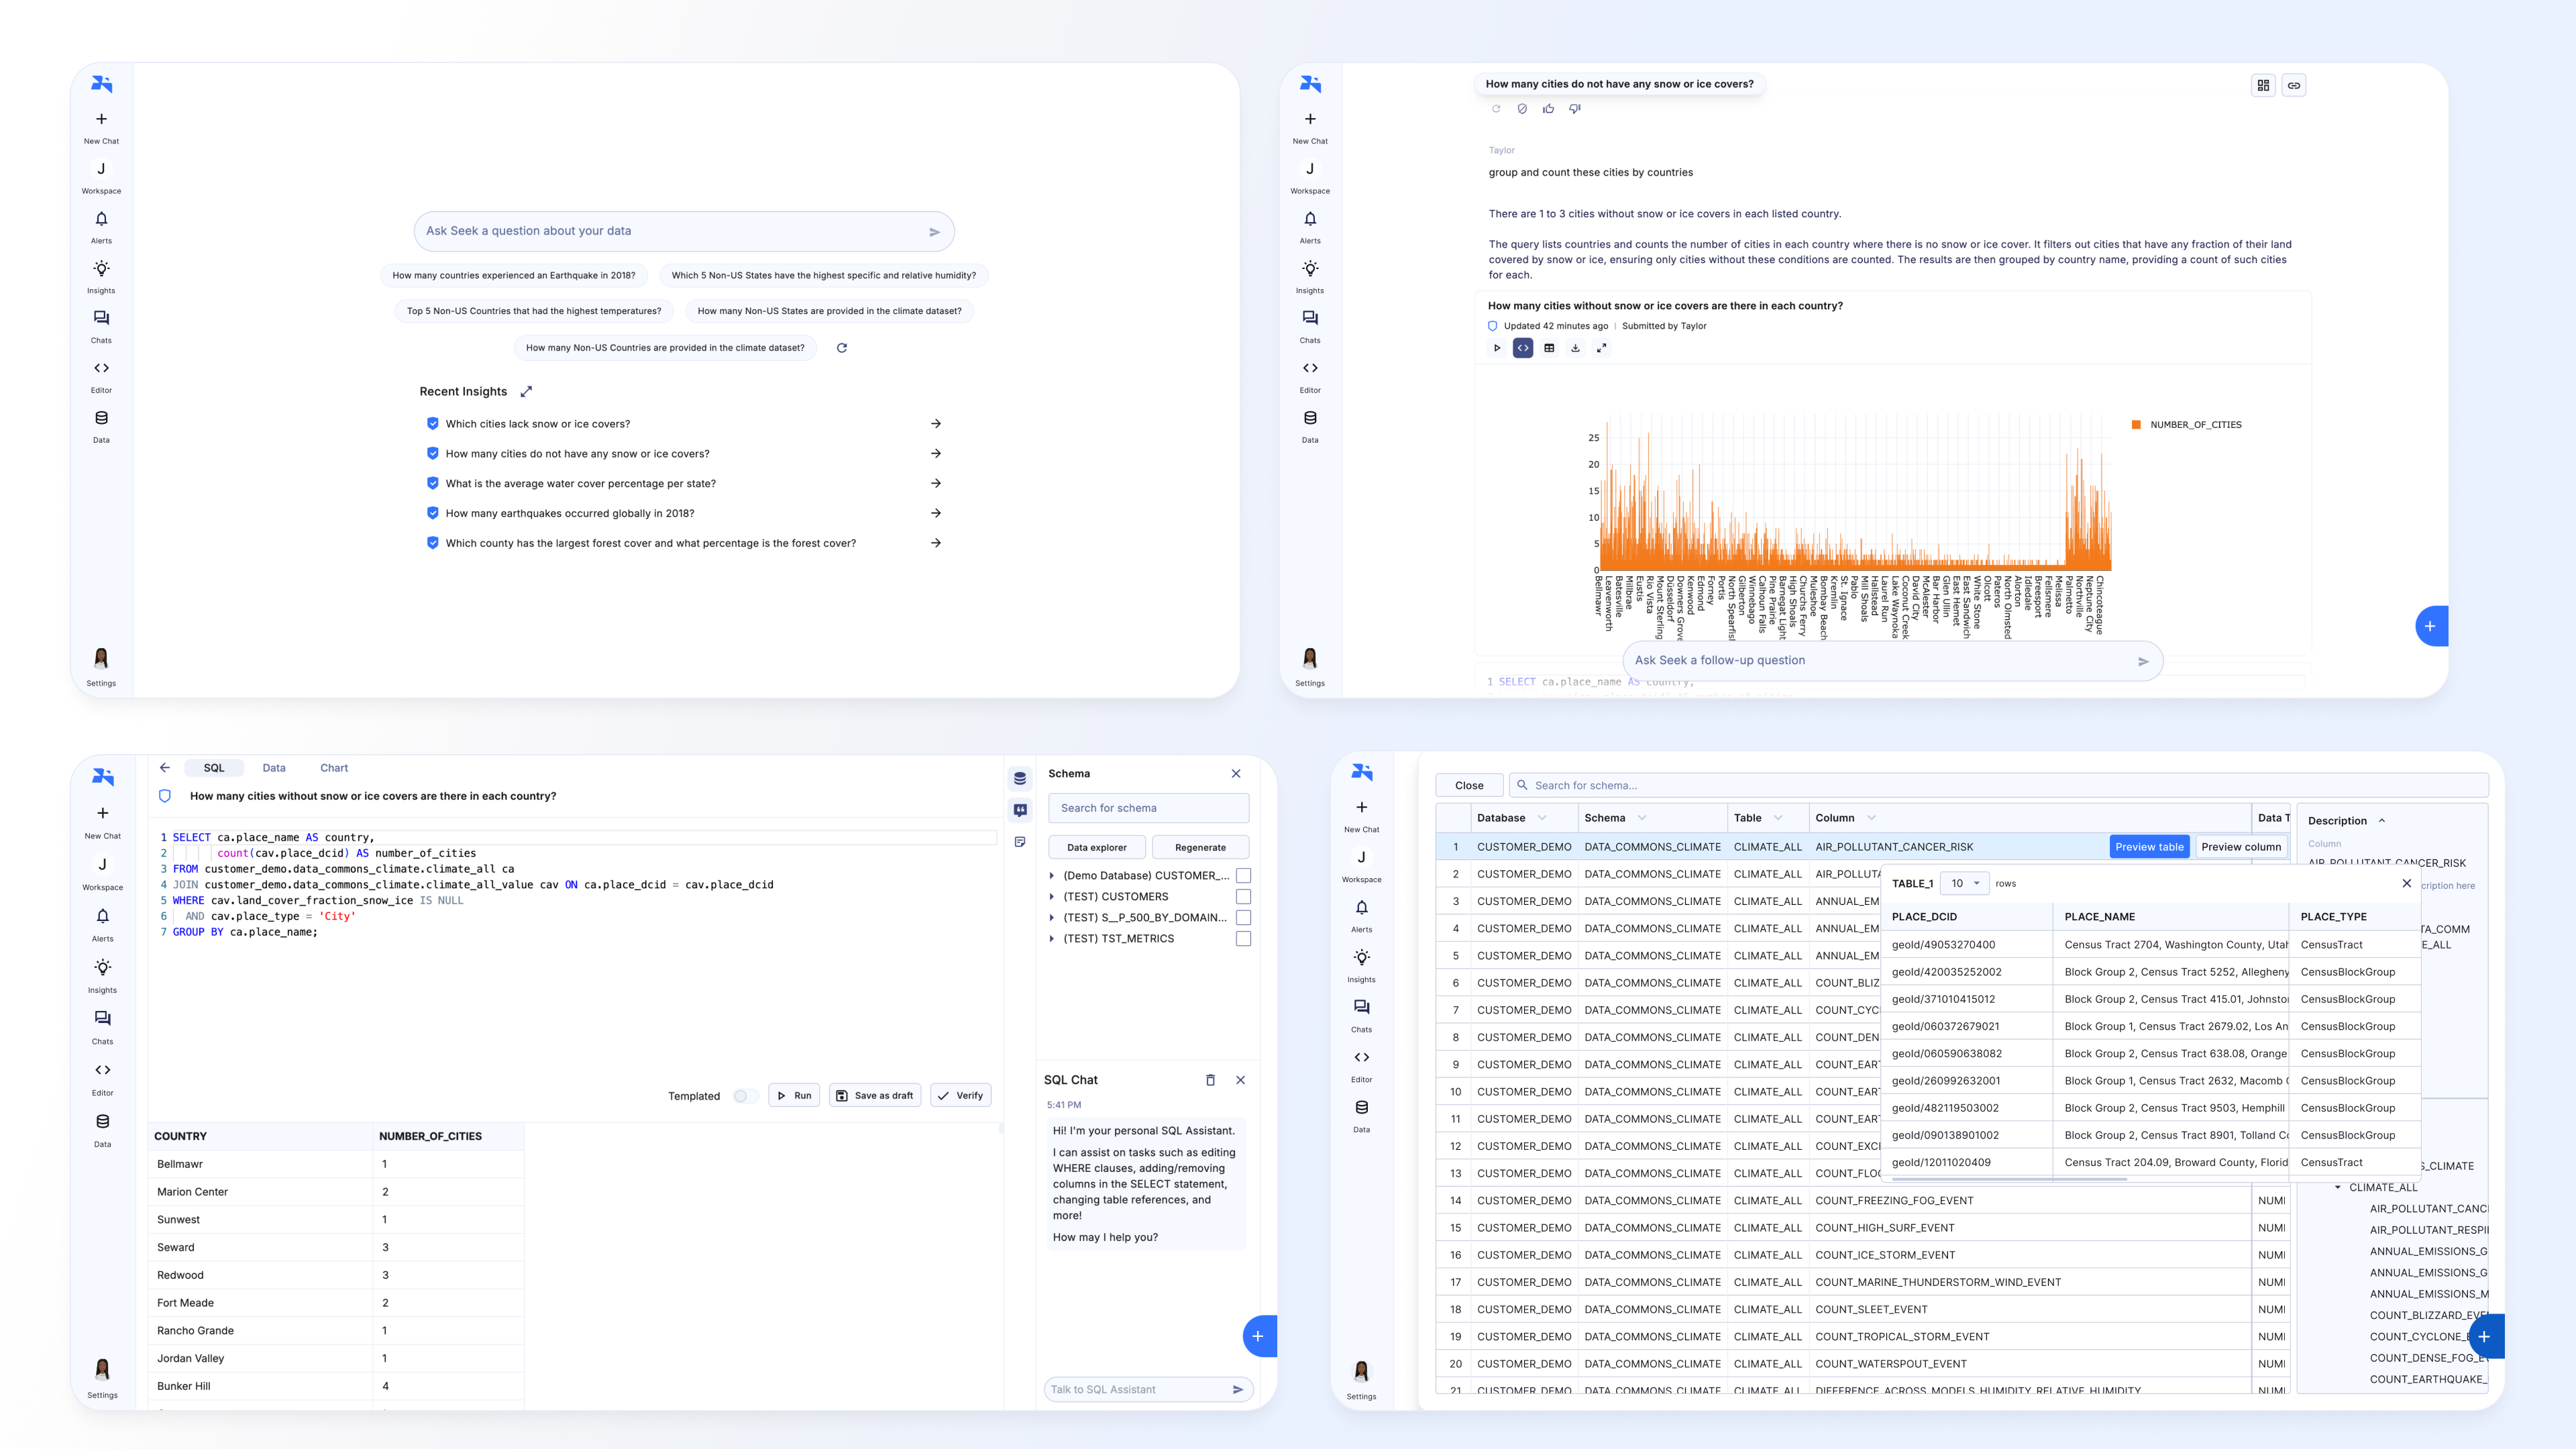Open the rows count dropdown showing 10

coord(1964,883)
